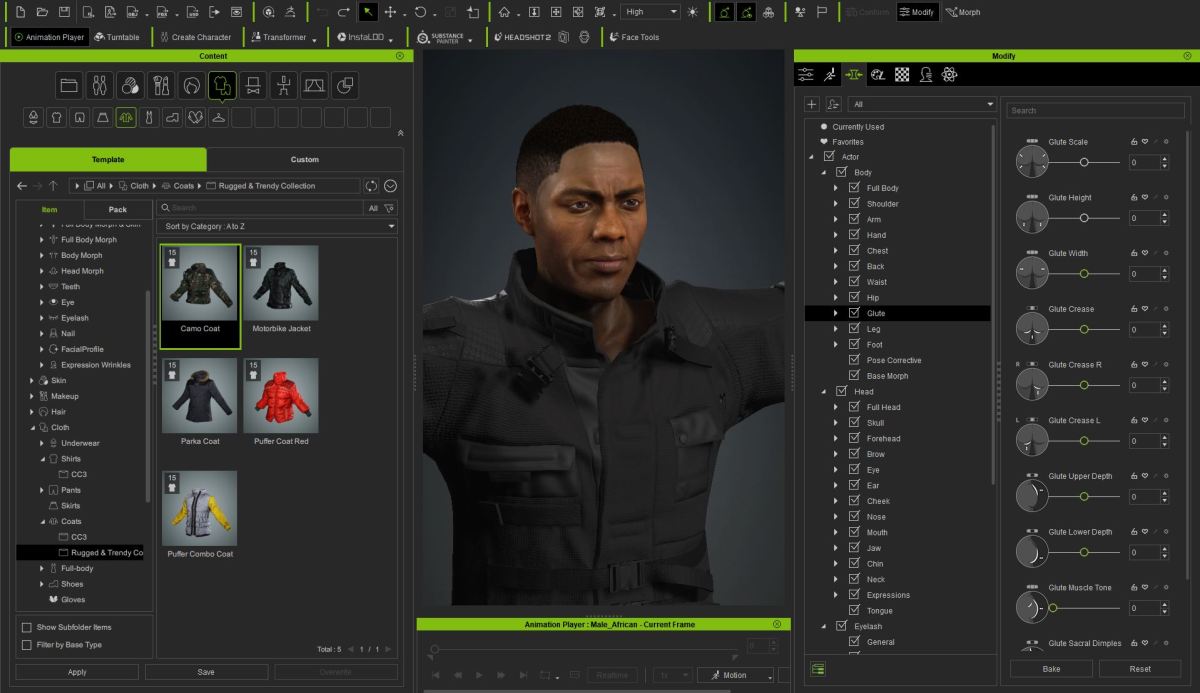Filter content to Skirts subcategory icon
This screenshot has height=693, width=1200.
click(103, 118)
